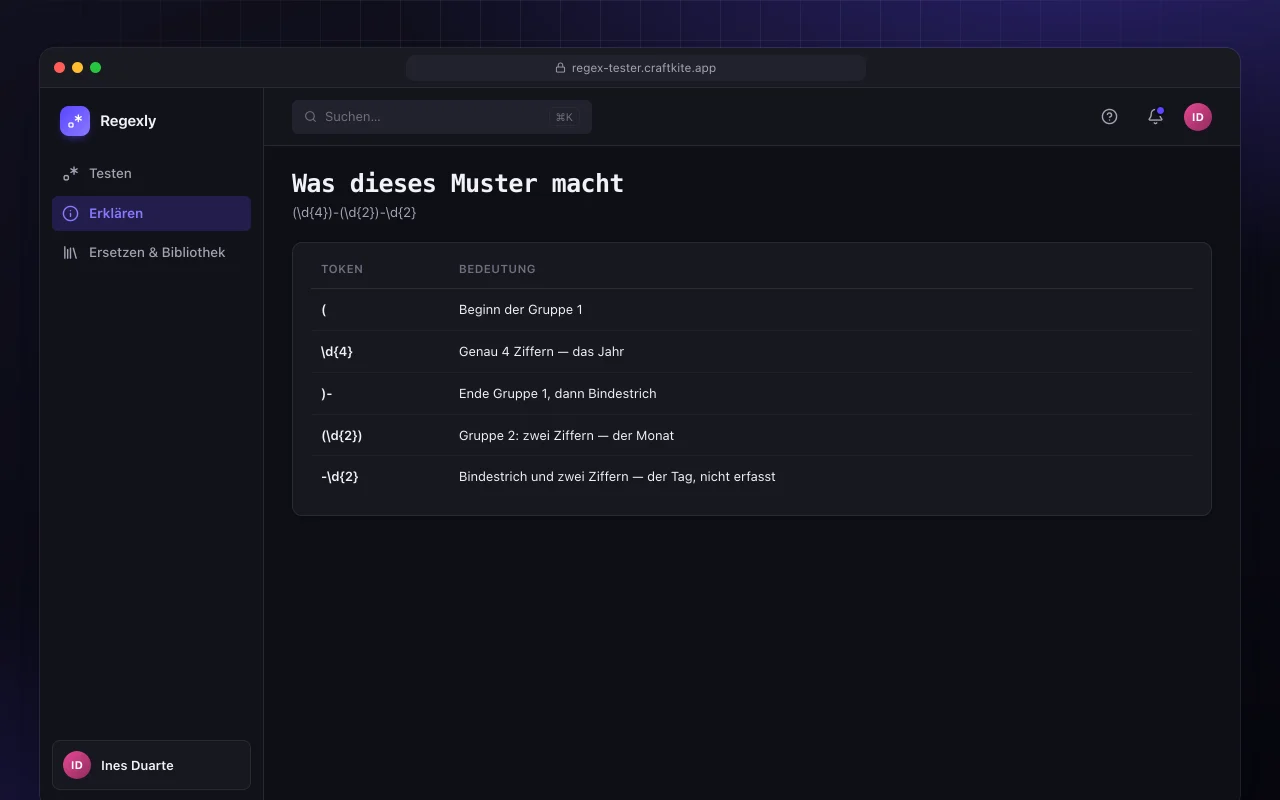Click the magnifier icon in search bar
This screenshot has width=1280, height=800.
point(311,117)
